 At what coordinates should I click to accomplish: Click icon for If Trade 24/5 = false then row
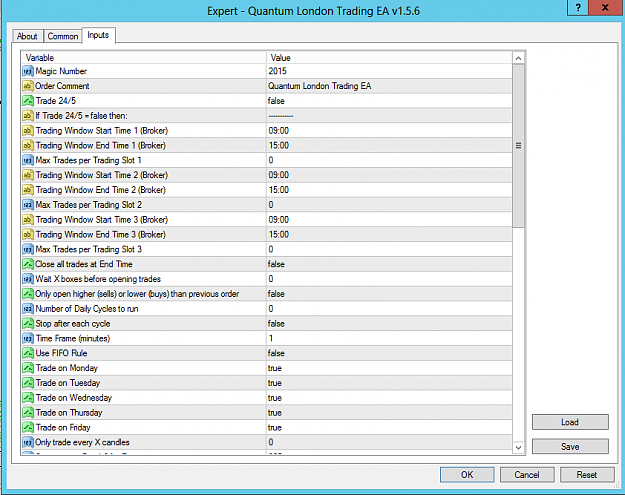[x=28, y=116]
